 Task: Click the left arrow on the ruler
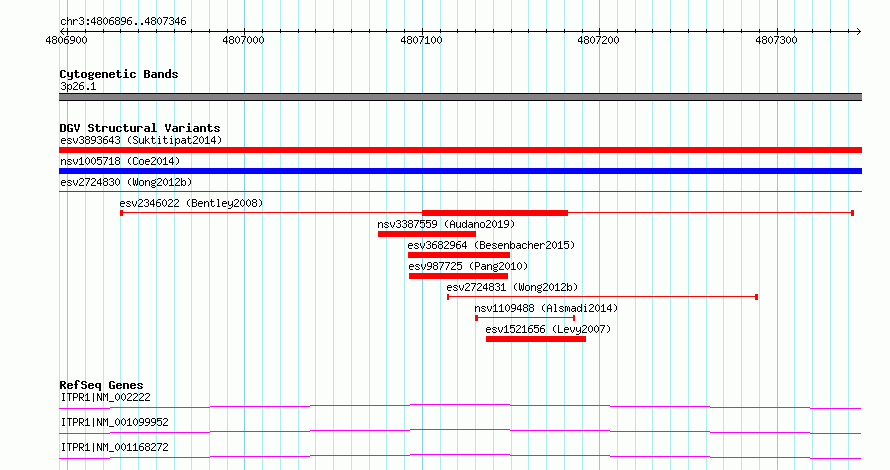click(x=62, y=31)
